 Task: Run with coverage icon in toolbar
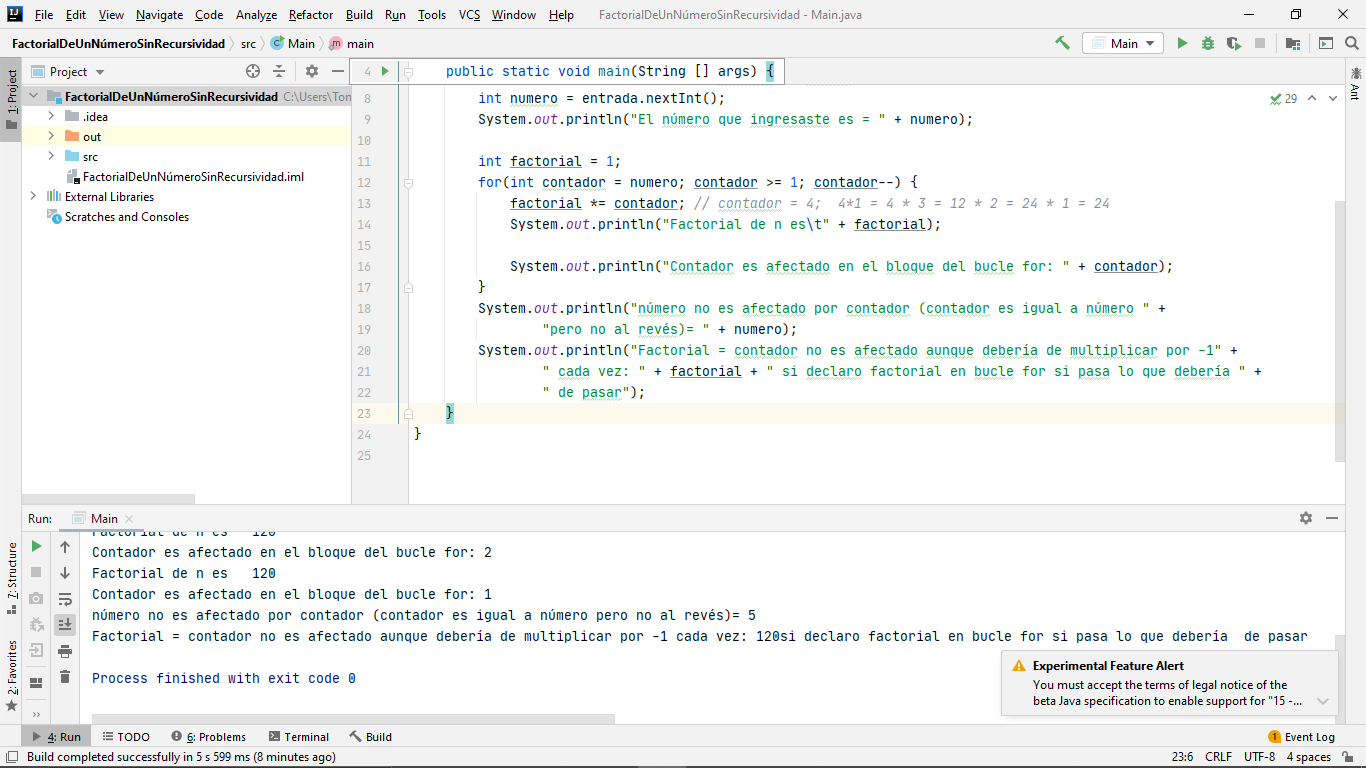pyautogui.click(x=1234, y=43)
